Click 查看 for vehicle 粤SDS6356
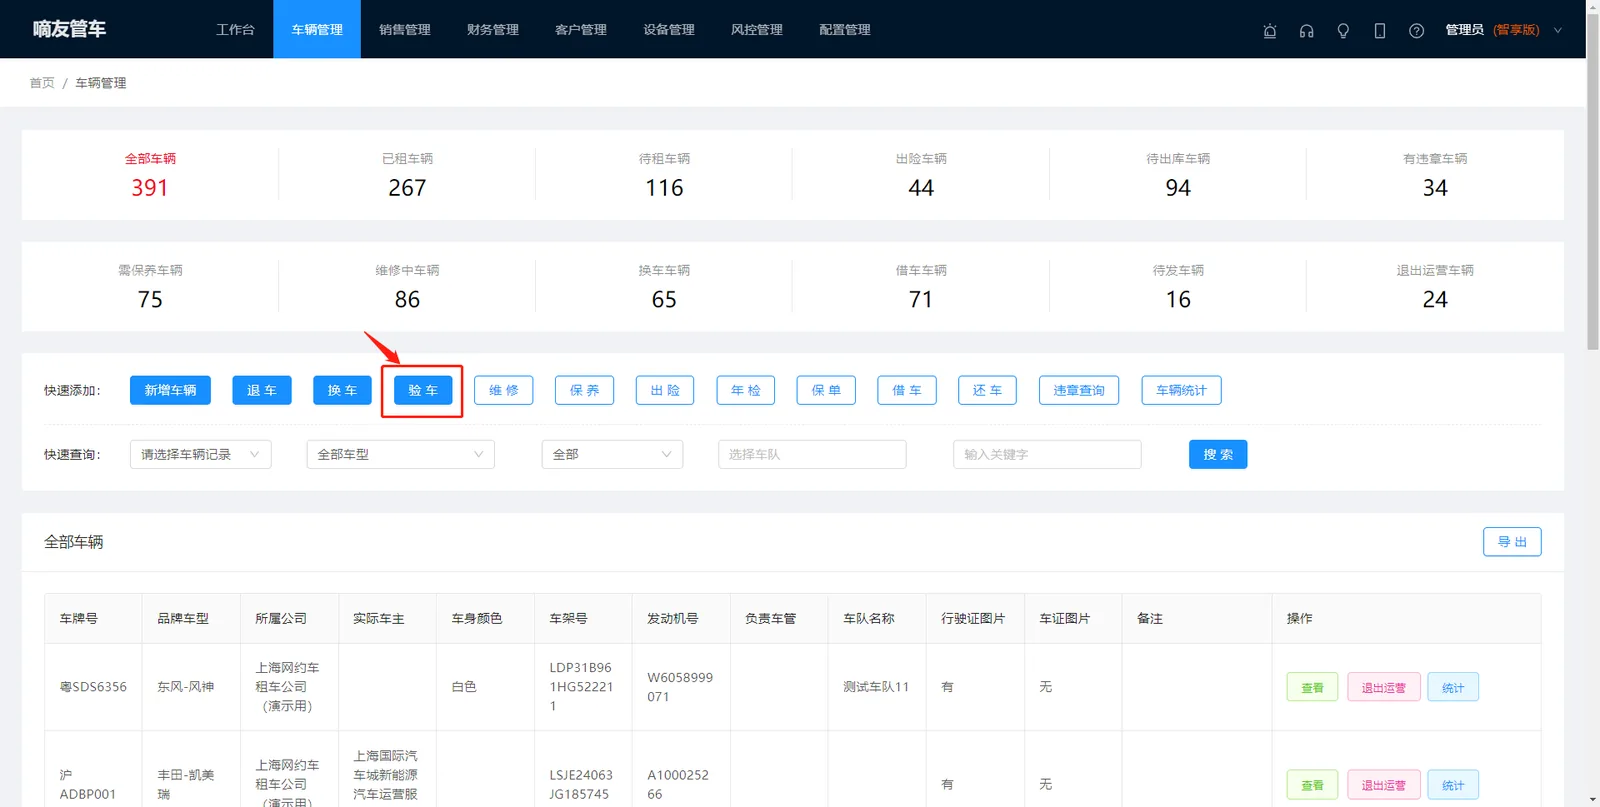Image resolution: width=1600 pixels, height=807 pixels. click(1312, 687)
